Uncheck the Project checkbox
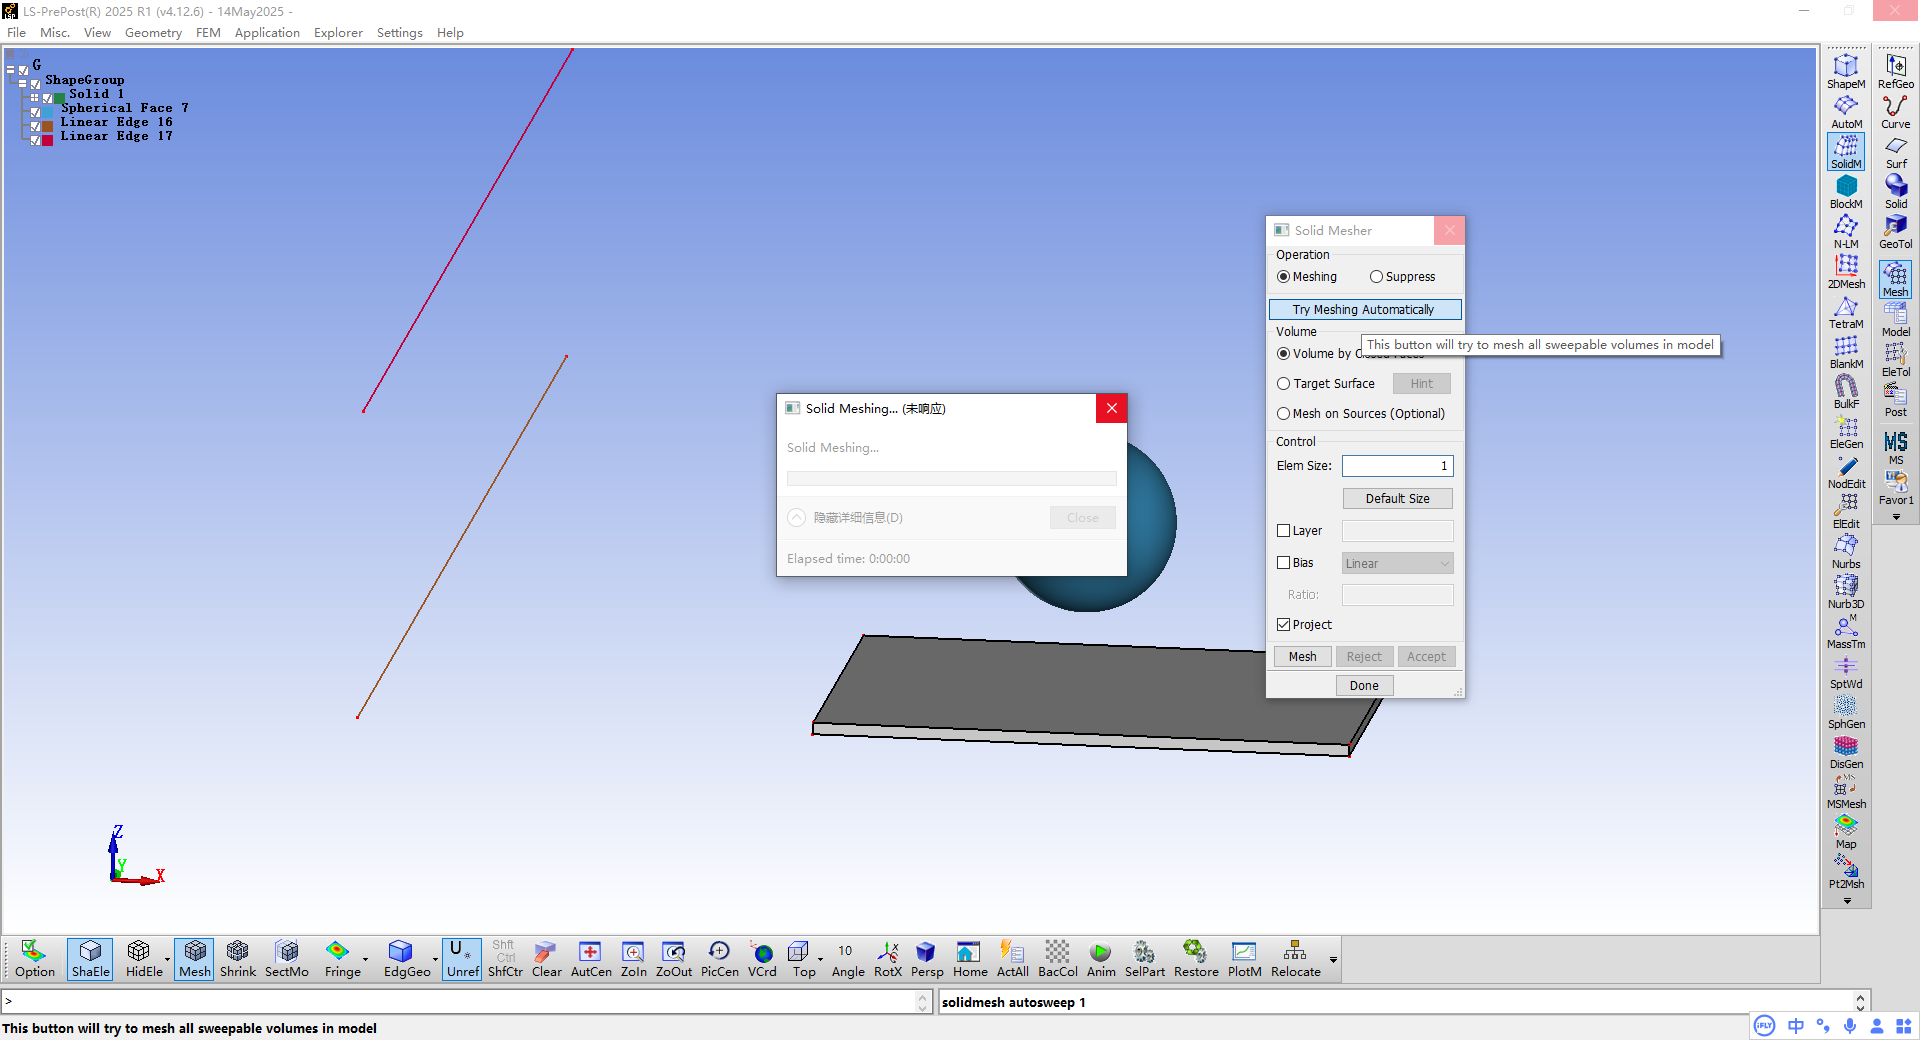Screen dimensions: 1920x1040 [1284, 625]
